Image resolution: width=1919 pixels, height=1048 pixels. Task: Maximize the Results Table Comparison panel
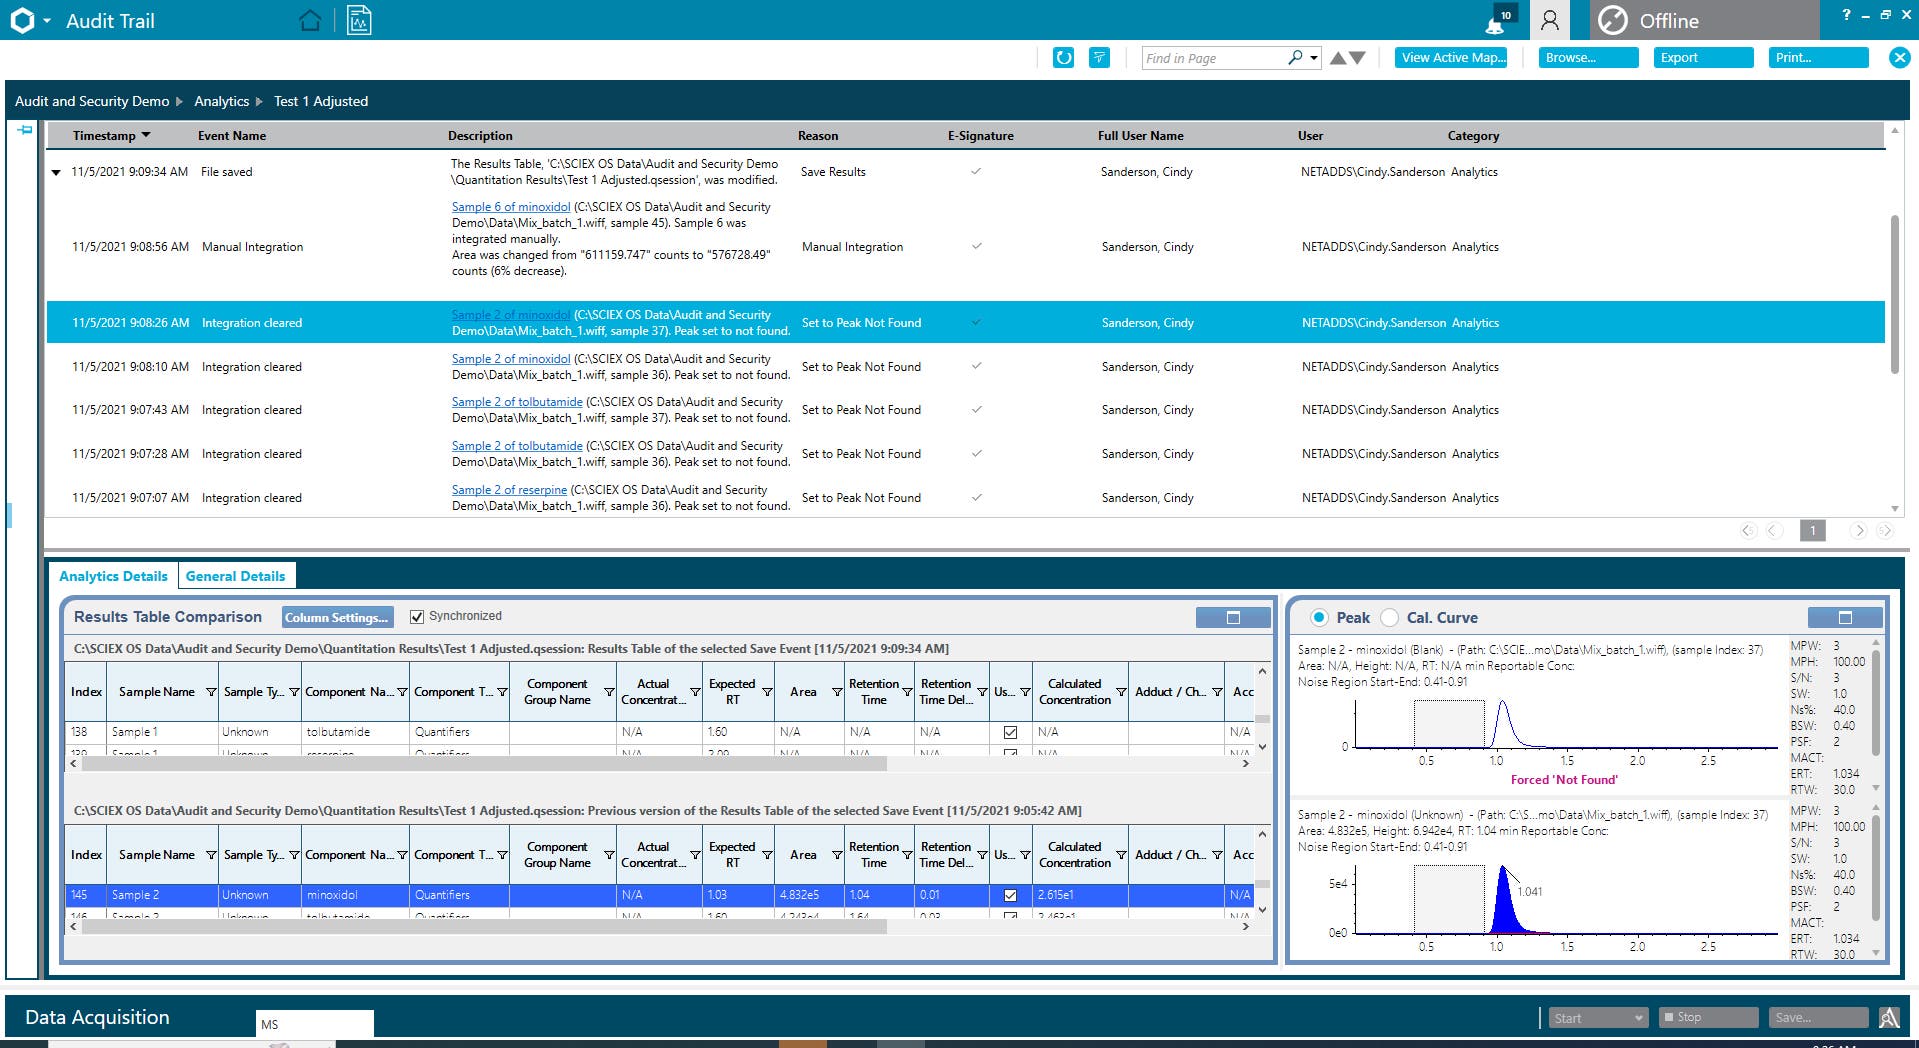[1232, 618]
